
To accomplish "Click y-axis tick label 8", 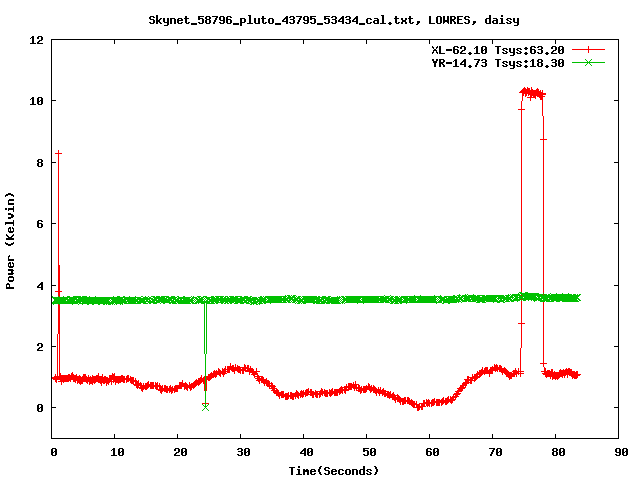I will [40, 163].
